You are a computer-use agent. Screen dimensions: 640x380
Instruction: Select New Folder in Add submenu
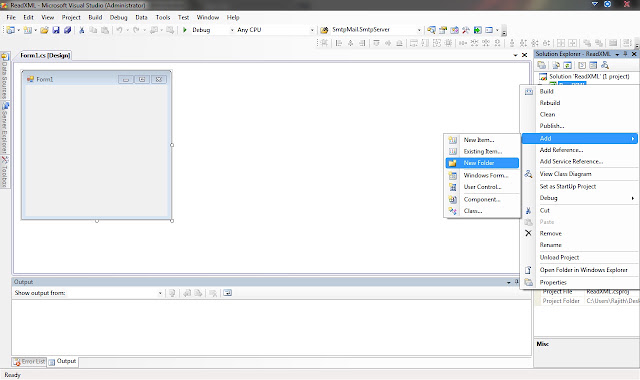482,163
